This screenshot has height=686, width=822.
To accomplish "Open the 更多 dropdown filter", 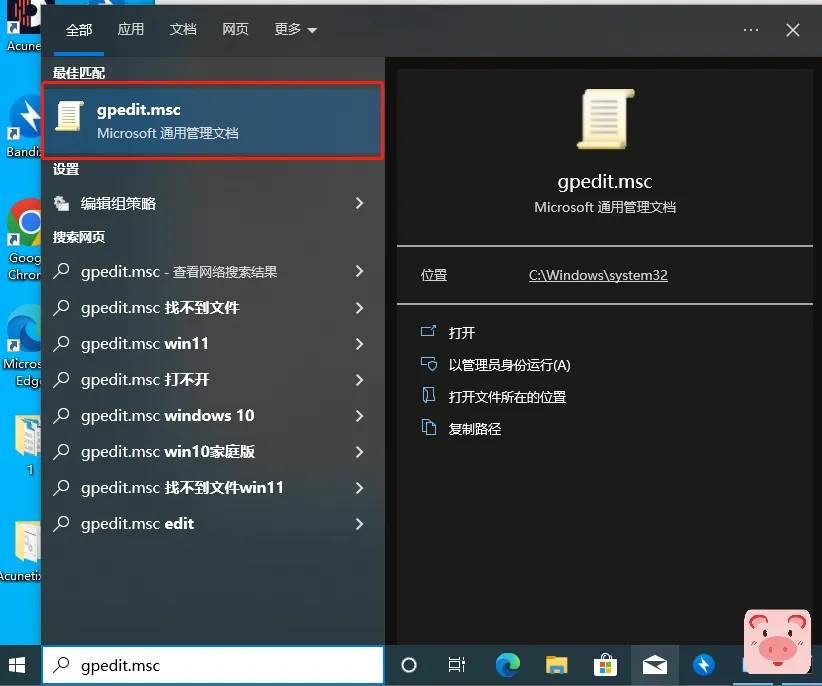I will point(296,29).
